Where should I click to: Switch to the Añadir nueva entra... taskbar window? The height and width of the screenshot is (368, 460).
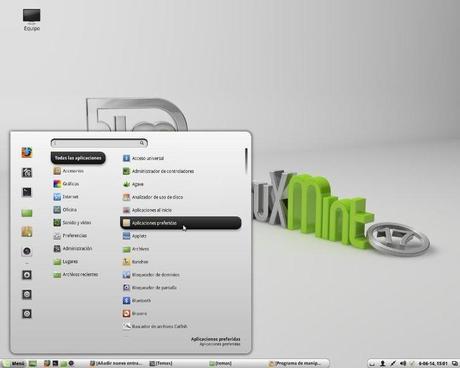tap(116, 363)
